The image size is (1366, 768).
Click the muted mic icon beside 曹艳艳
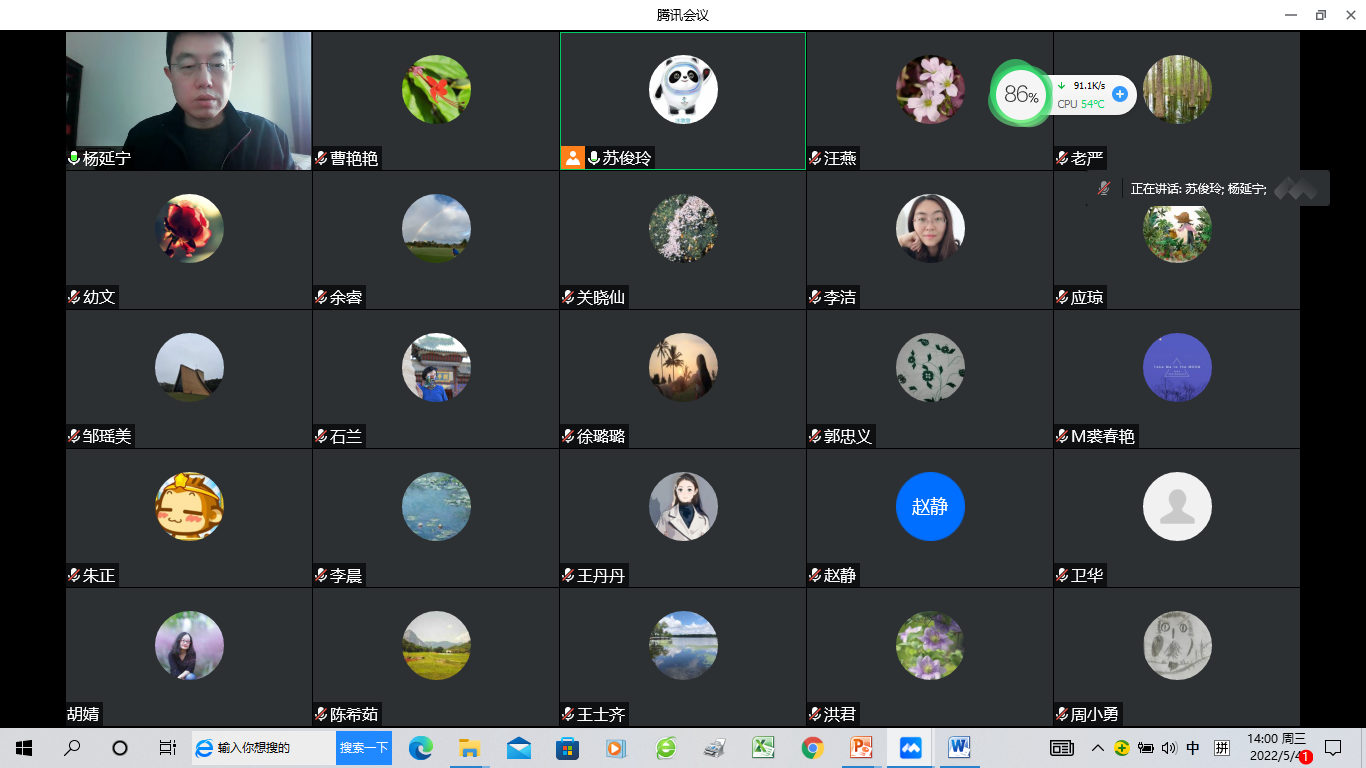[x=321, y=158]
